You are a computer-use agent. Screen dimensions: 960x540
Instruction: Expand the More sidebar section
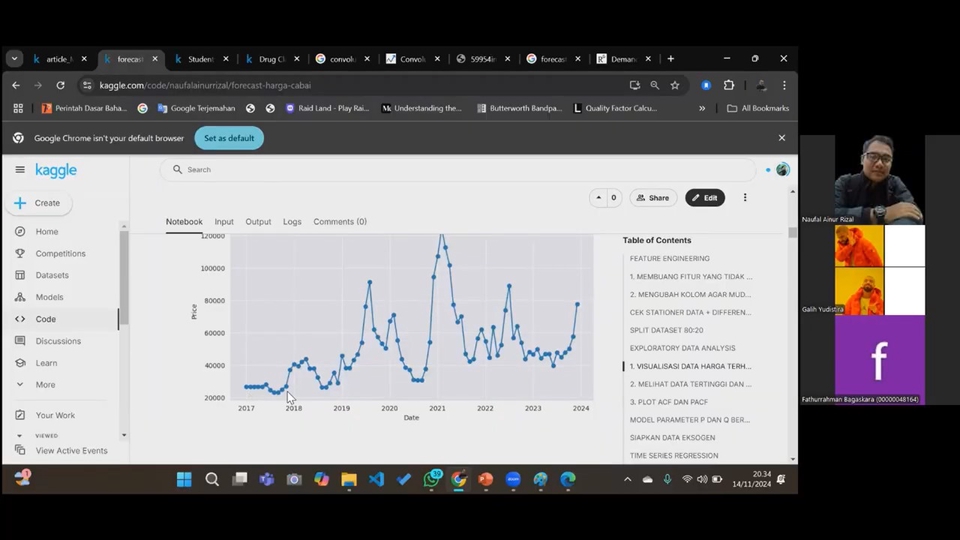(45, 384)
